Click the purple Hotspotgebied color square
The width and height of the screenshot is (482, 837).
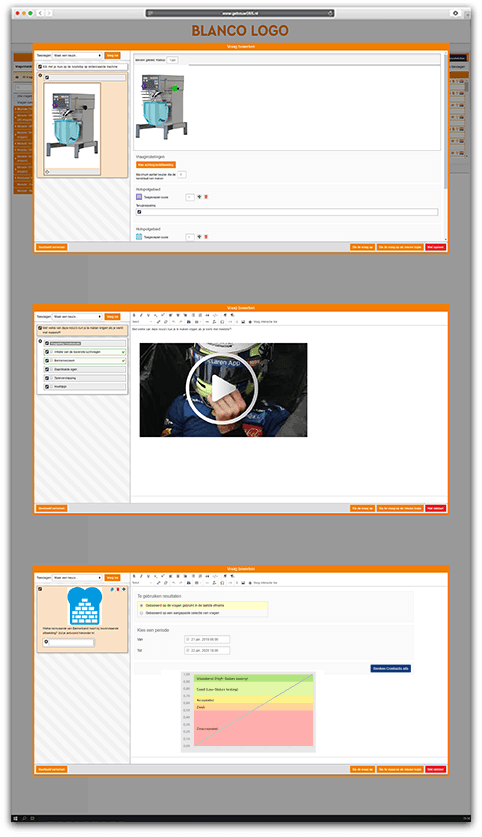pyautogui.click(x=139, y=197)
